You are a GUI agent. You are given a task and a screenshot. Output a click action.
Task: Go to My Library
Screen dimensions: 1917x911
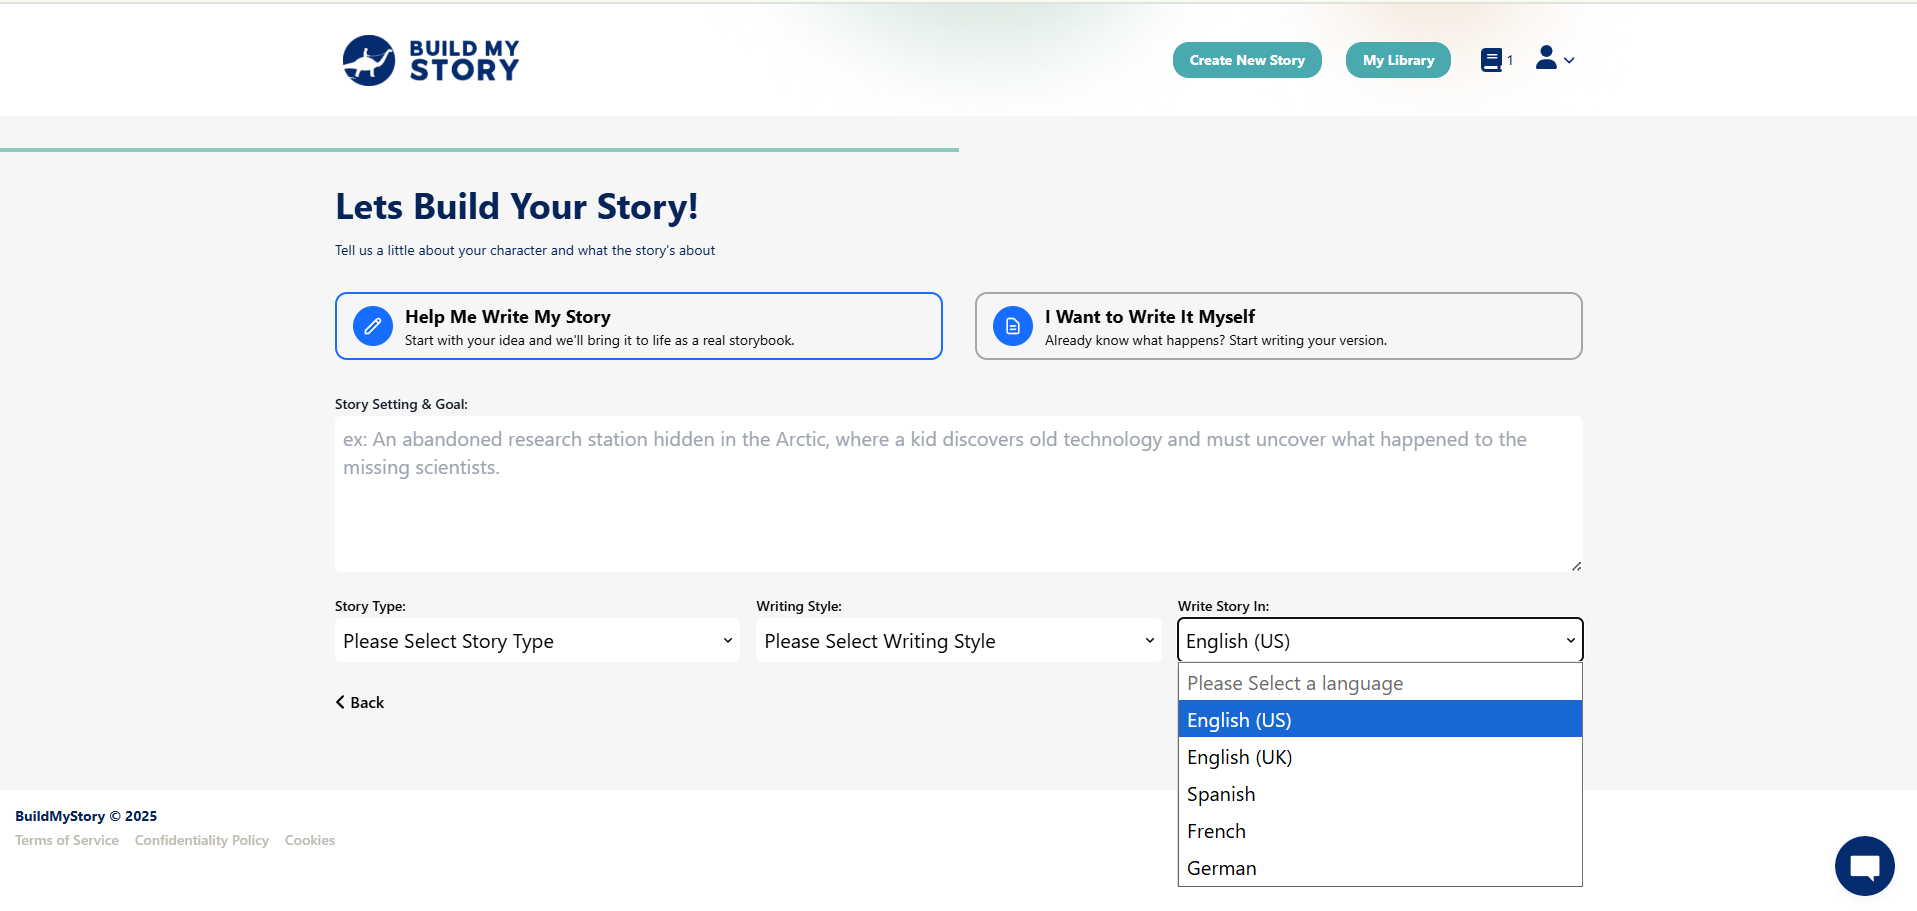click(x=1397, y=60)
